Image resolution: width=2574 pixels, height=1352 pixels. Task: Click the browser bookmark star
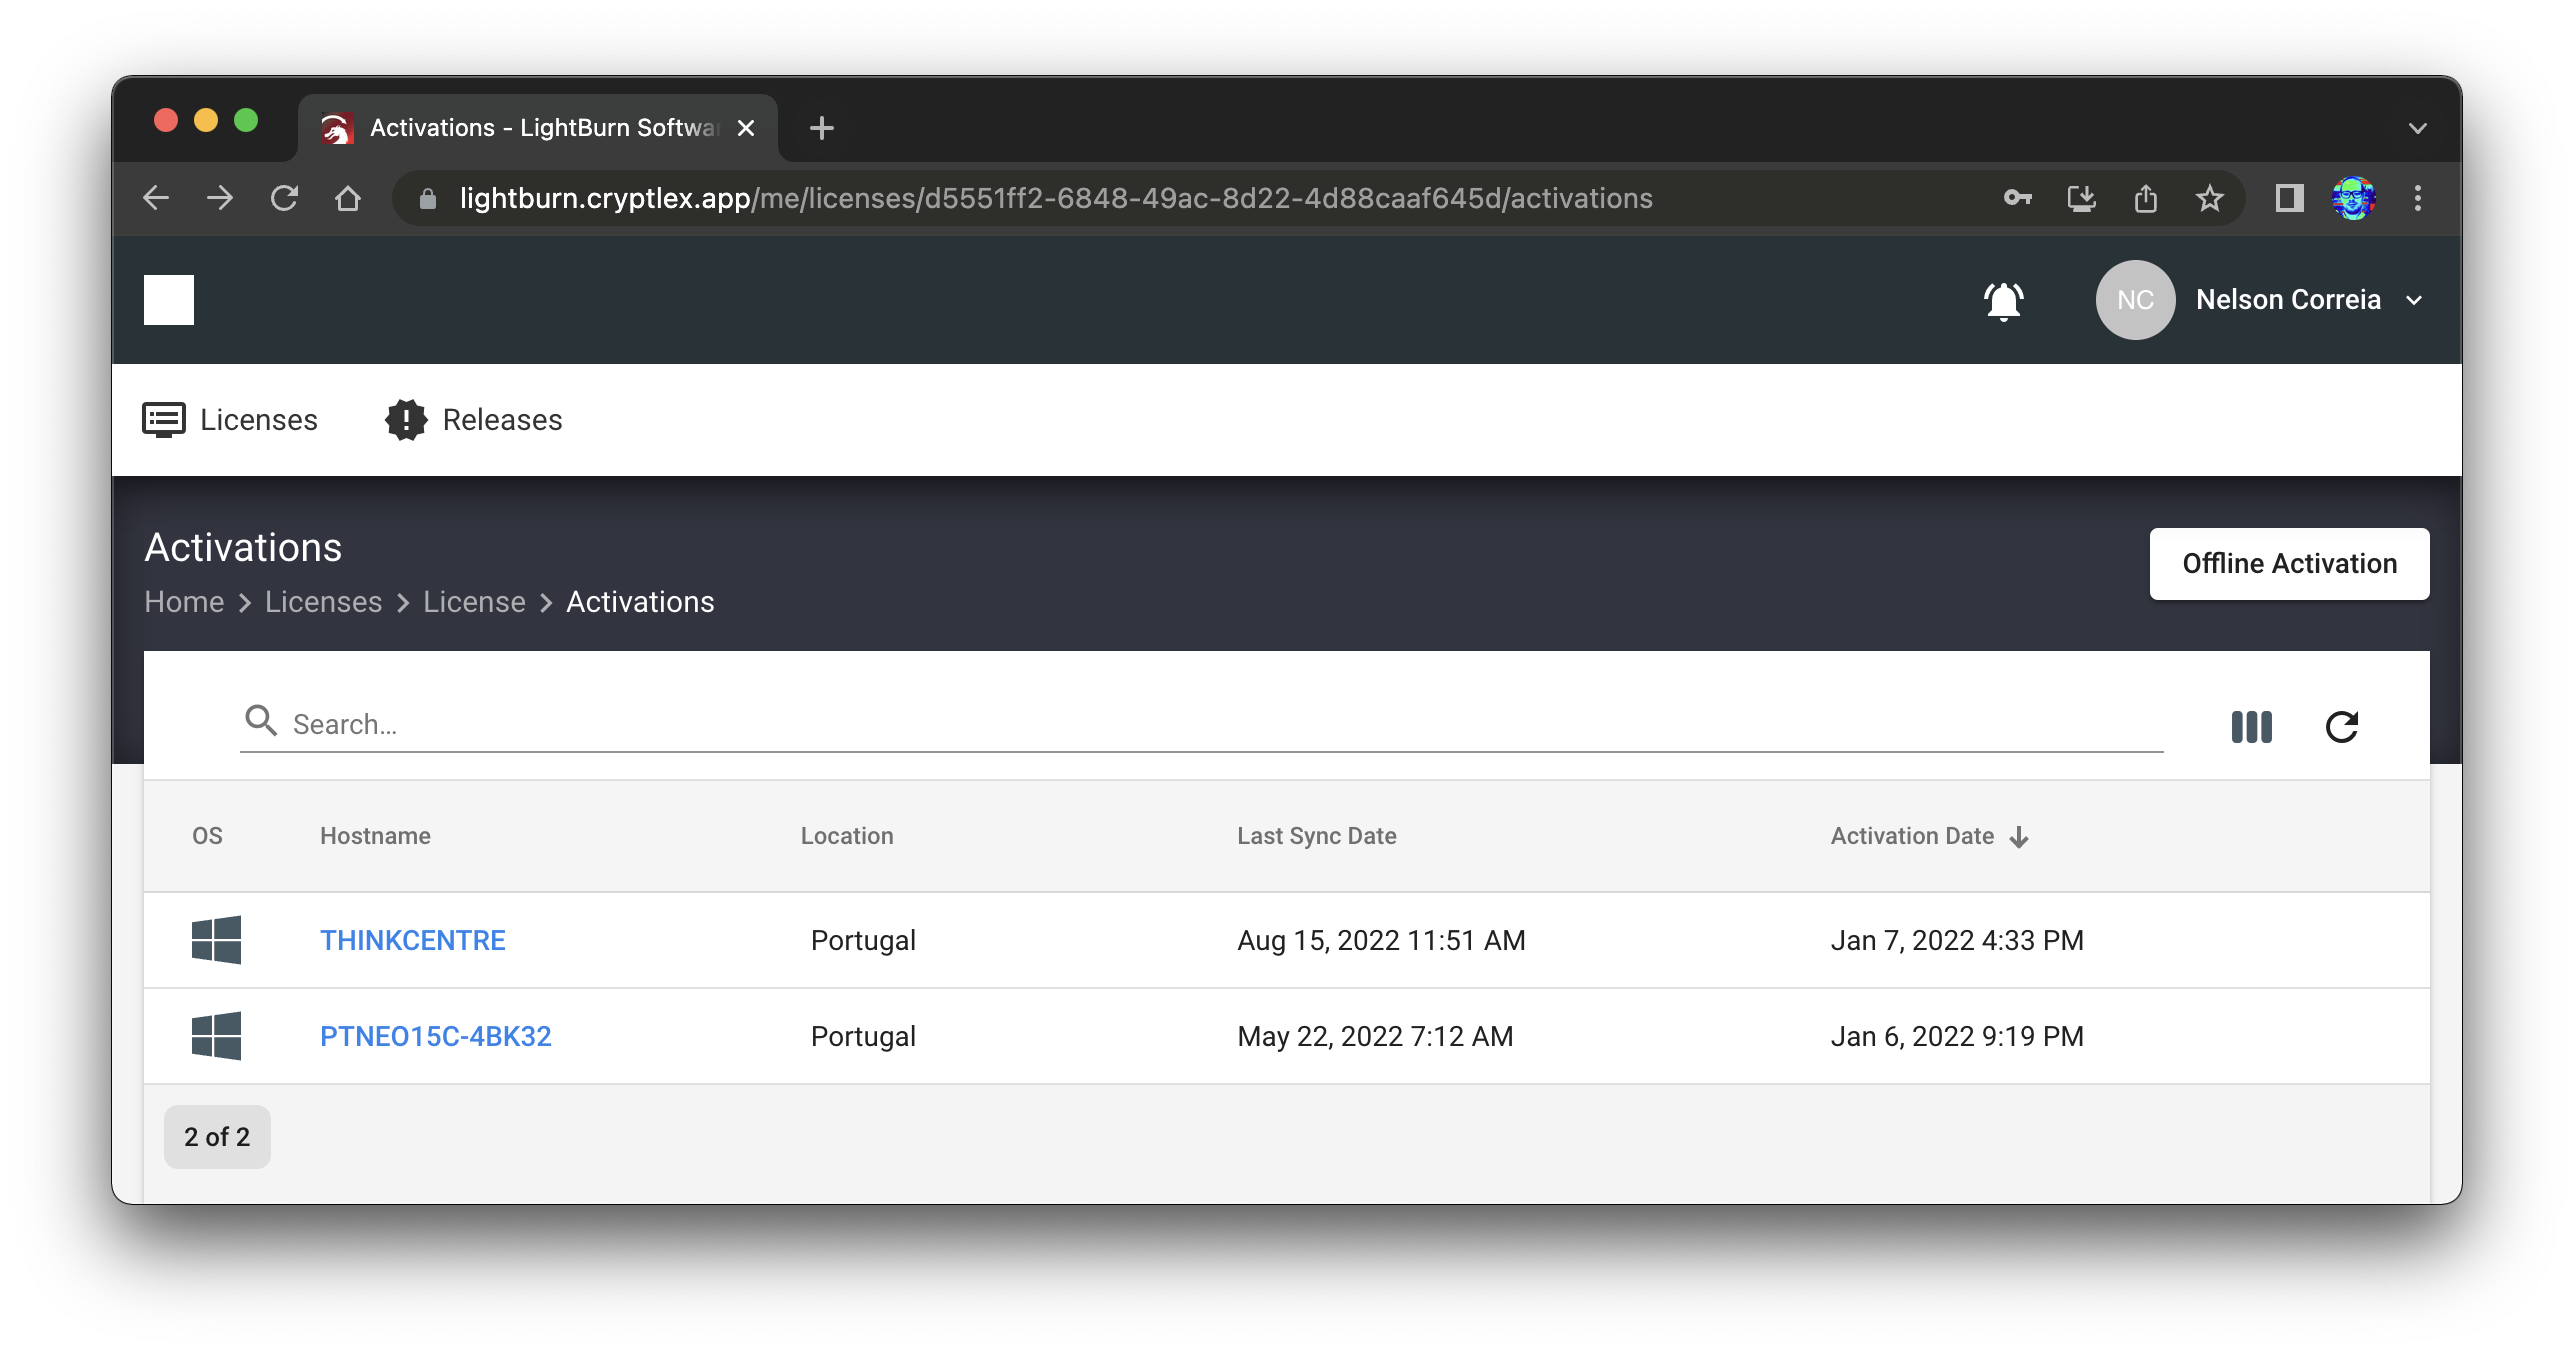(x=2209, y=198)
